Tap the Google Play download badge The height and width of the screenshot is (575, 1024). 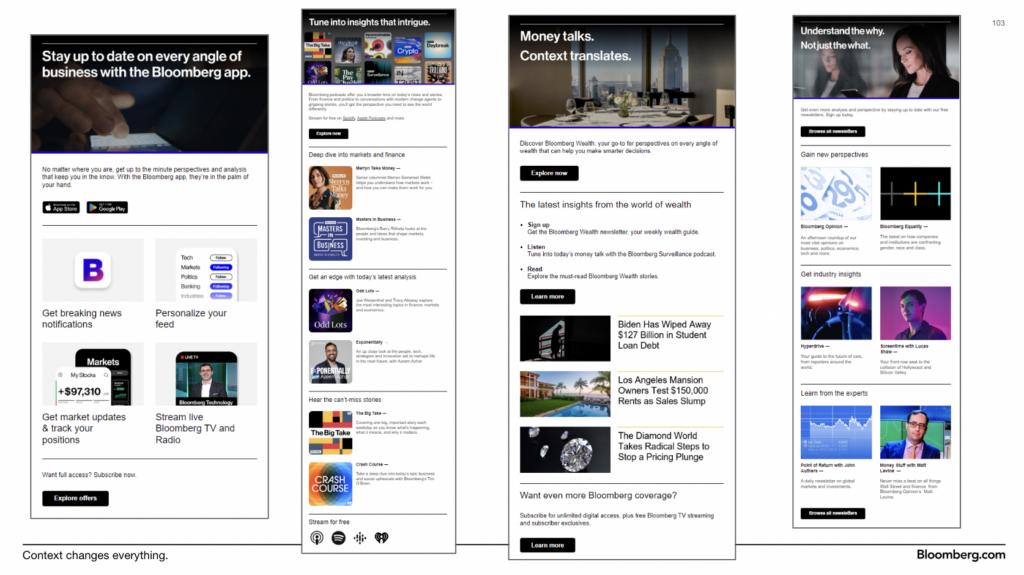107,208
